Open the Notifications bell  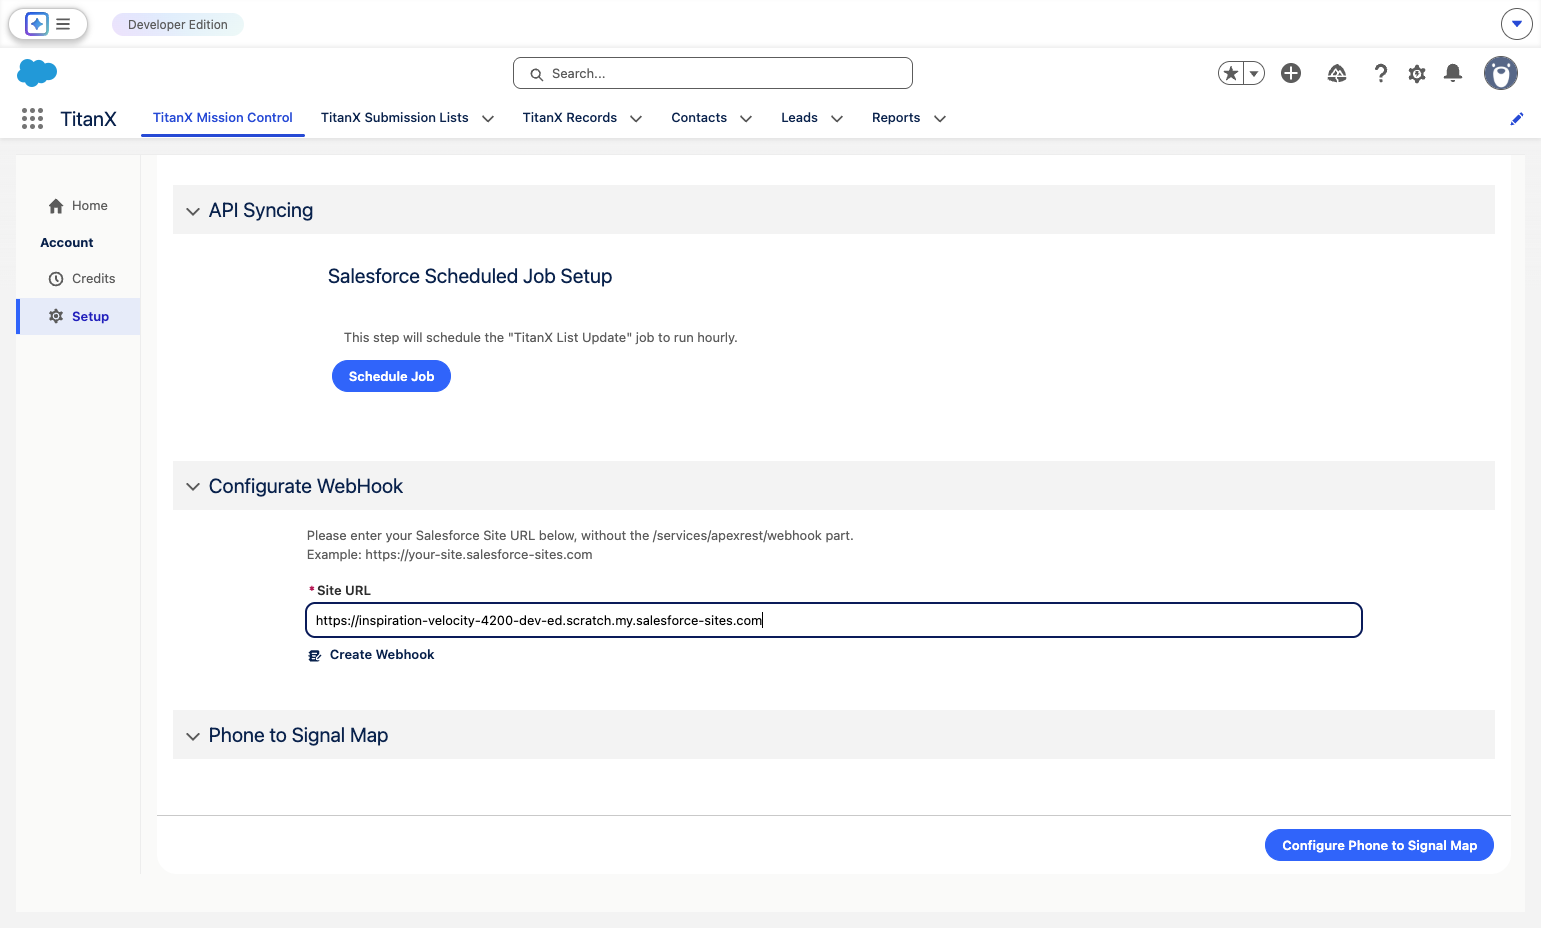[1453, 73]
